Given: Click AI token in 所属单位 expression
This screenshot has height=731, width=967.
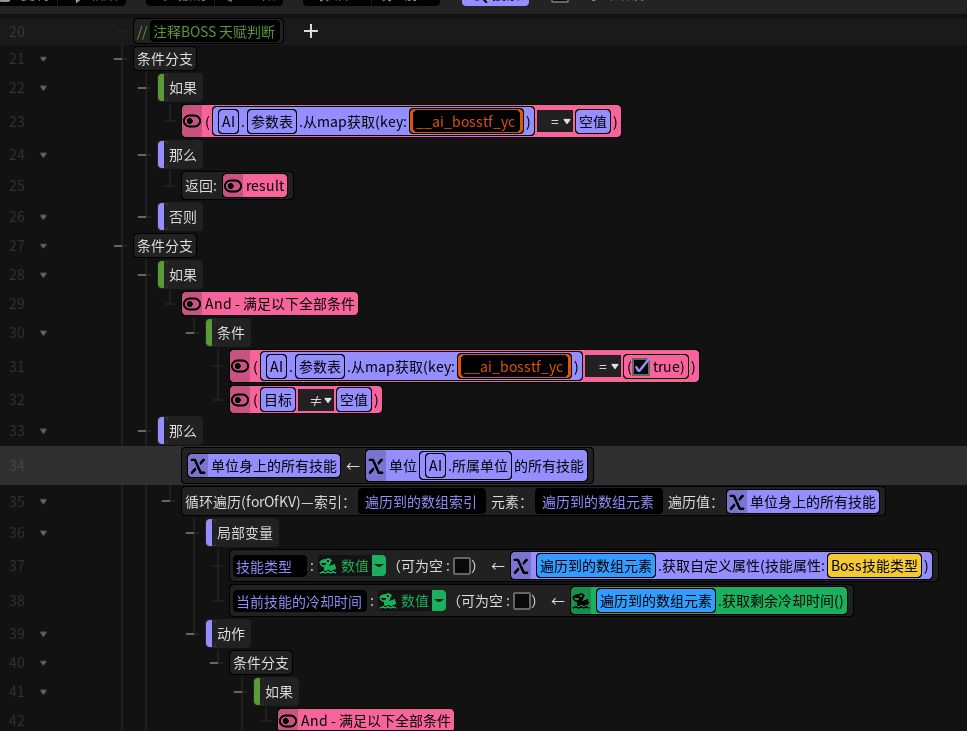Looking at the screenshot, I should pos(435,466).
